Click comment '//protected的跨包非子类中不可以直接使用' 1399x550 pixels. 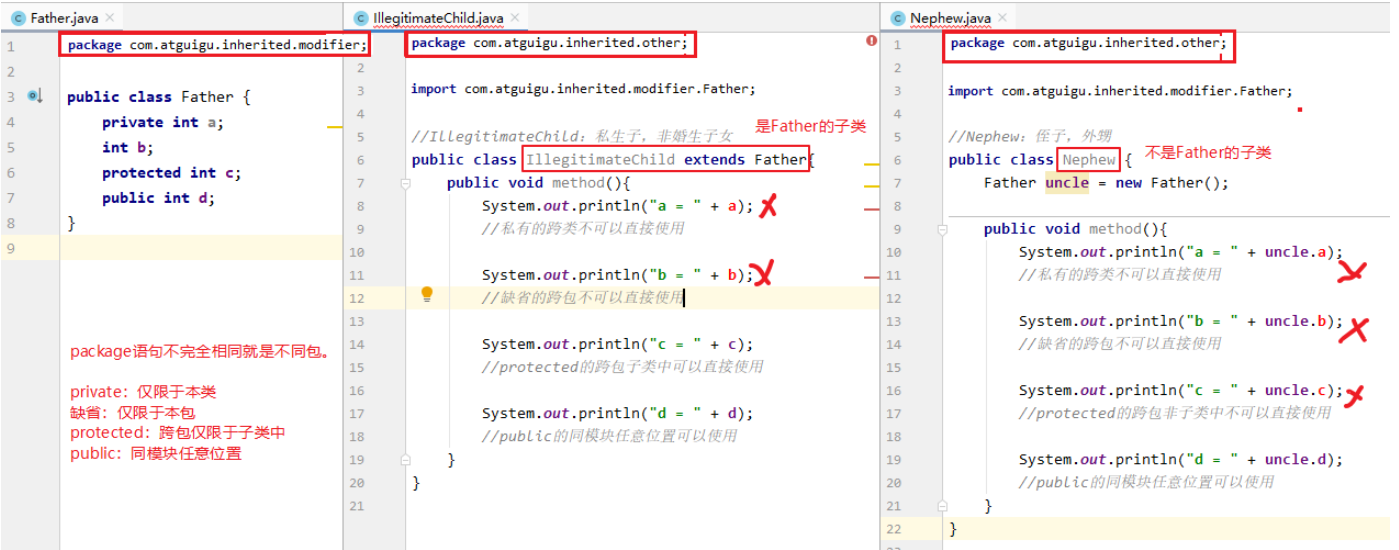coord(1175,413)
